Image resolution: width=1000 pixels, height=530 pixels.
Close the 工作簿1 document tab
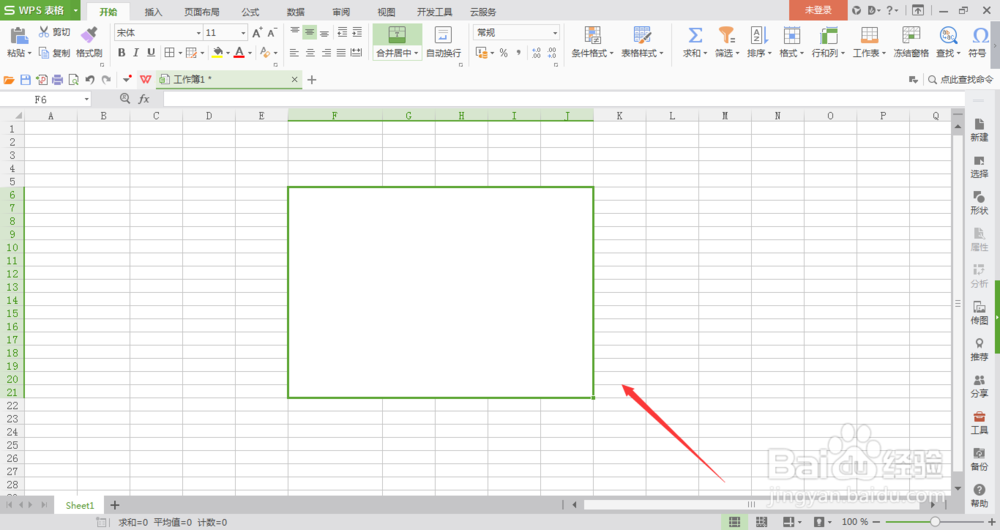coord(294,80)
